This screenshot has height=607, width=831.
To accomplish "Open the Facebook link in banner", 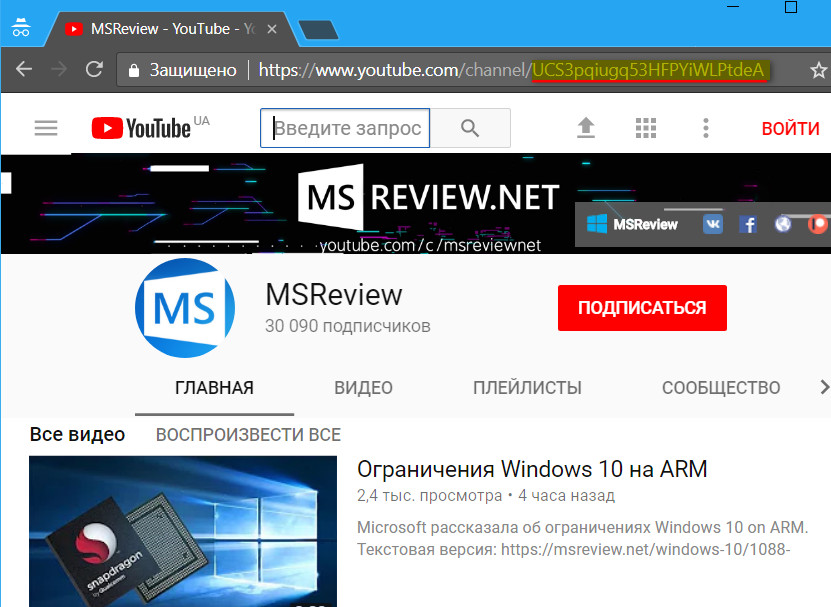I will 748,224.
